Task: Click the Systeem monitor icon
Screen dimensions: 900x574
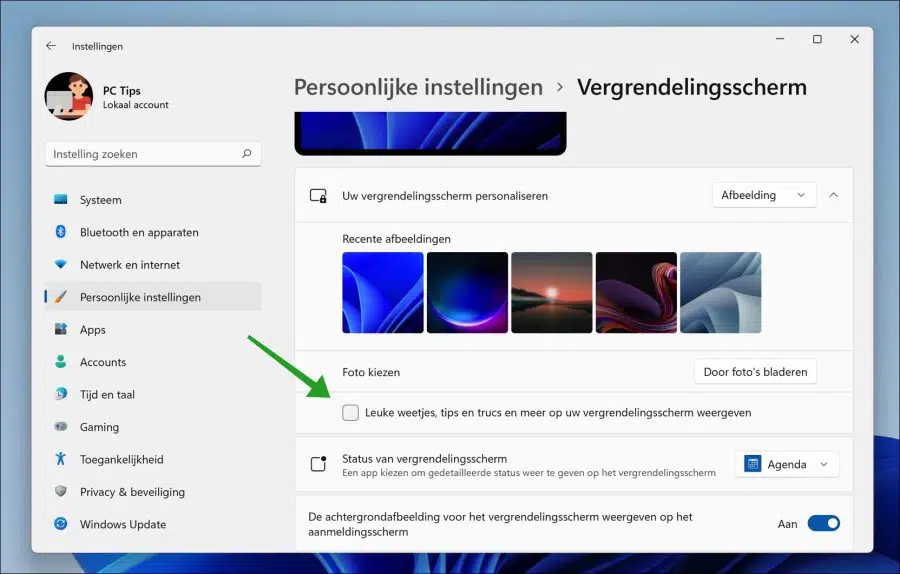Action: coord(61,199)
